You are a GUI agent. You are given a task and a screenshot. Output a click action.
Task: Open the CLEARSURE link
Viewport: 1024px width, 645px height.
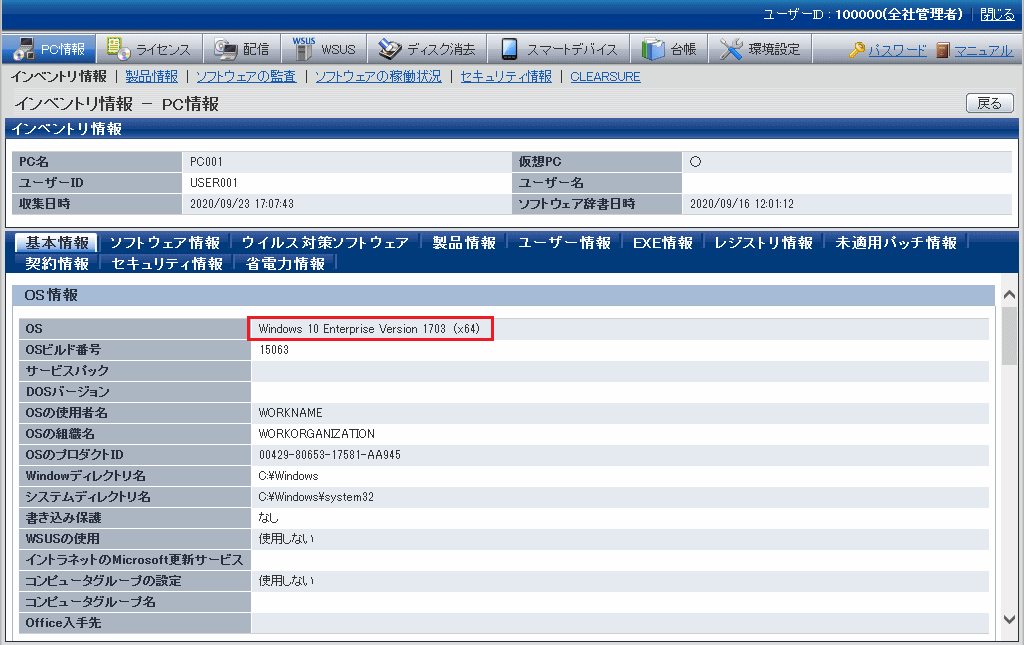[605, 76]
